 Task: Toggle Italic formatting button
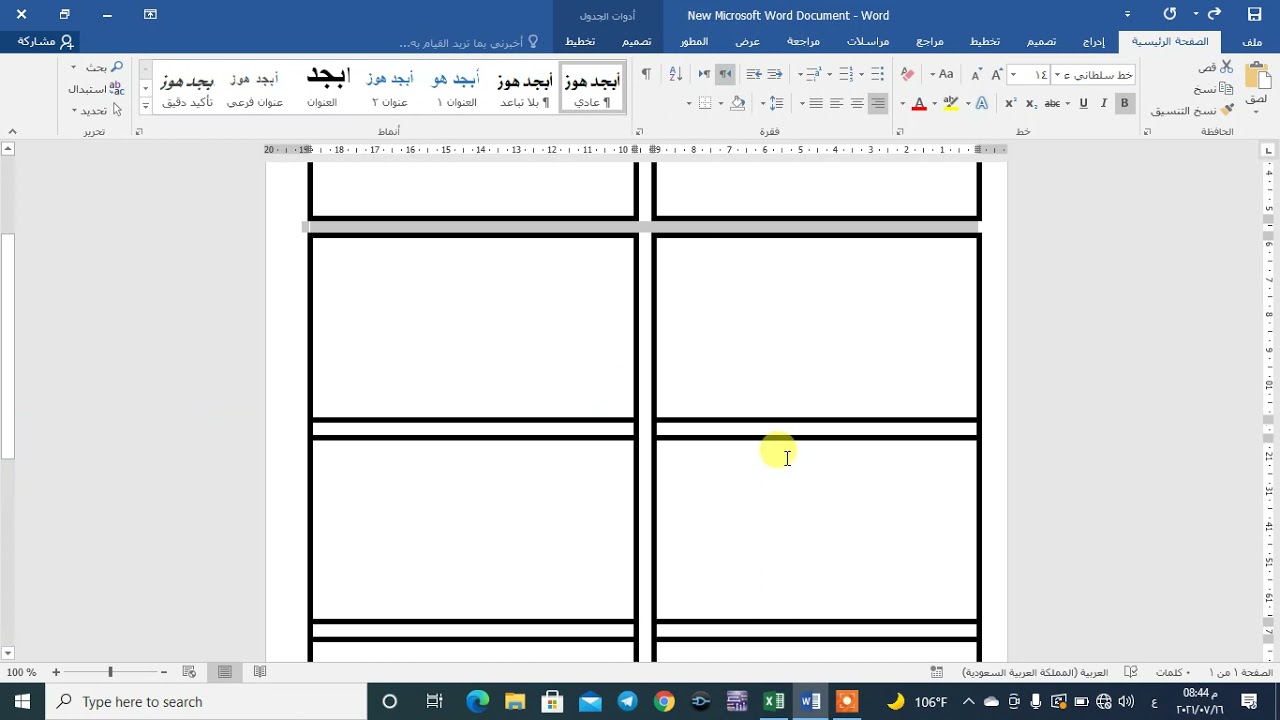click(1104, 103)
